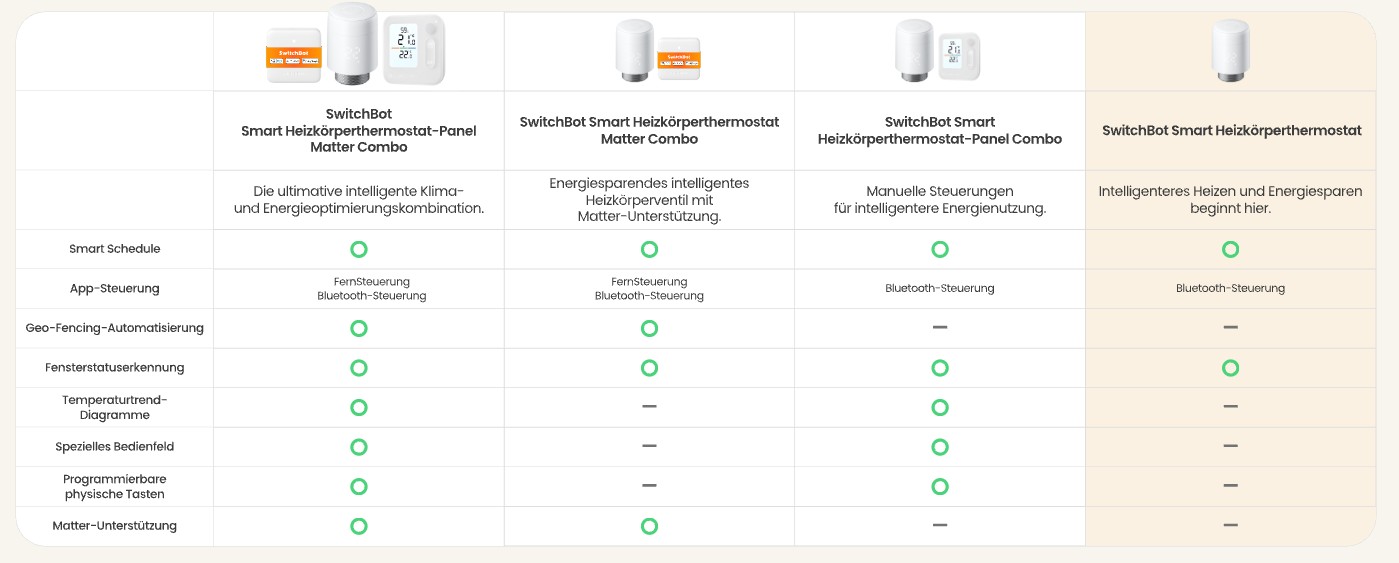Click Geo-Fencing dash in Panel Combo column
Viewport: 1399px width, 563px height.
tap(940, 328)
